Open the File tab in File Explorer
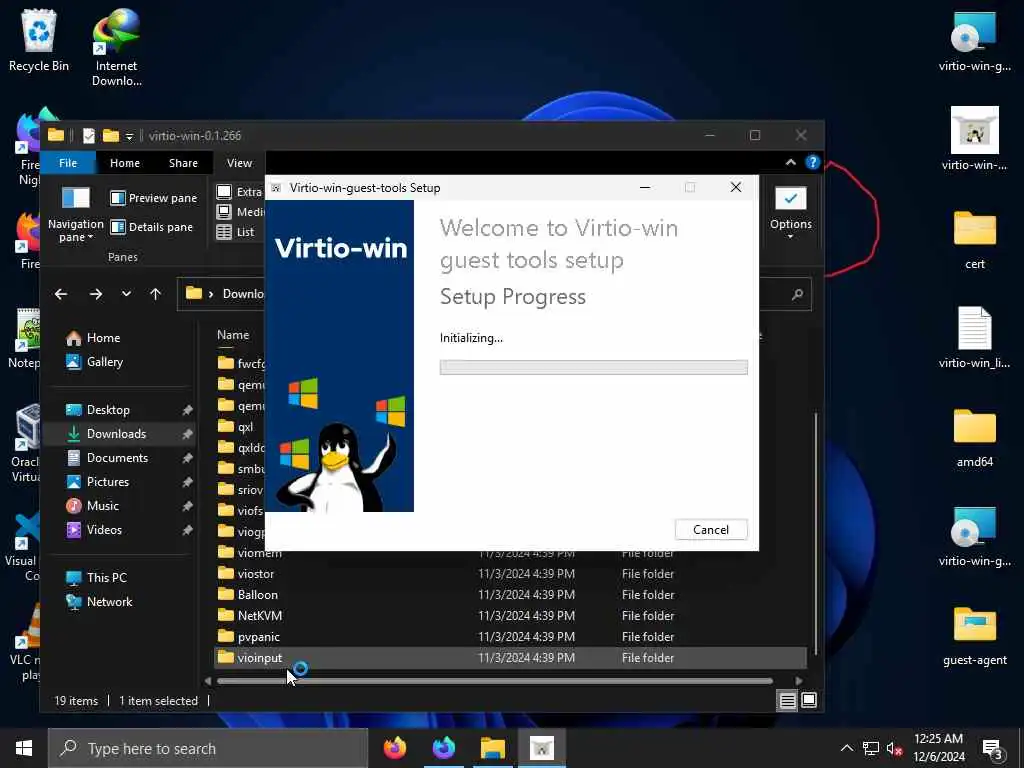Viewport: 1024px width, 768px height. tap(68, 163)
